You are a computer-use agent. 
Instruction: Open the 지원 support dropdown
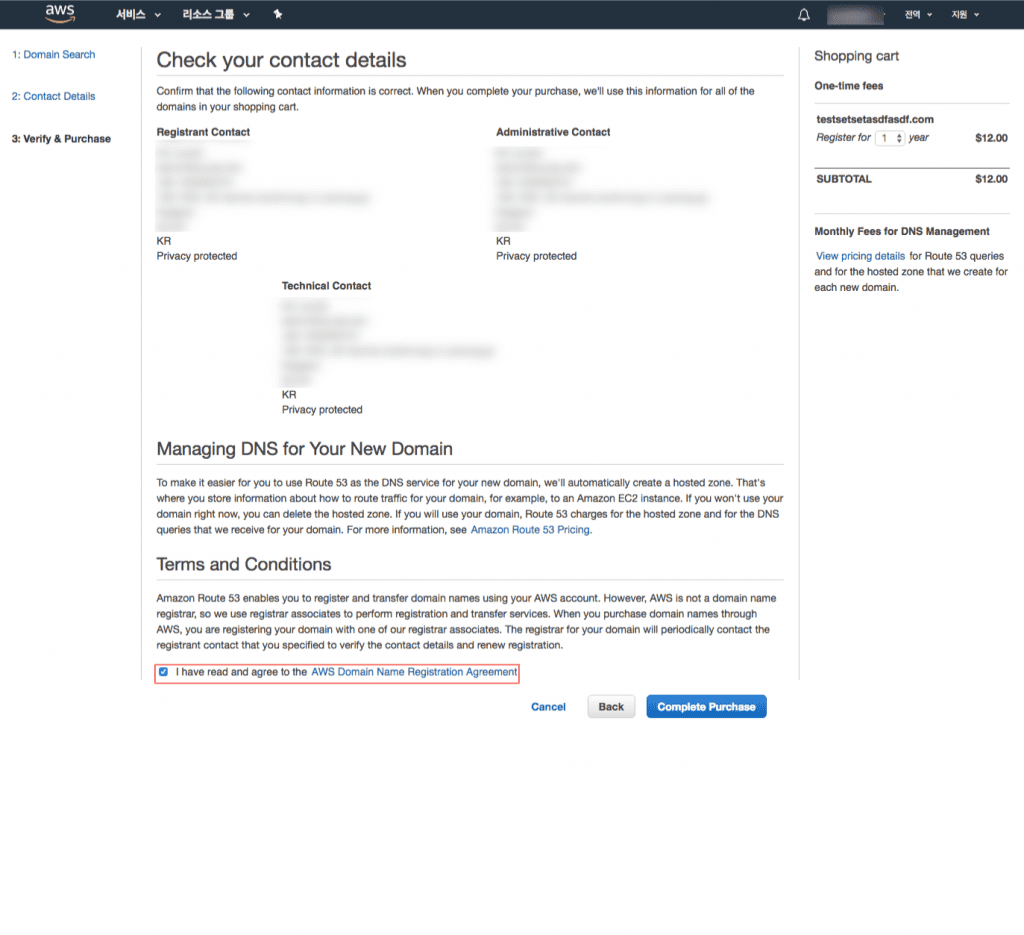click(x=965, y=14)
